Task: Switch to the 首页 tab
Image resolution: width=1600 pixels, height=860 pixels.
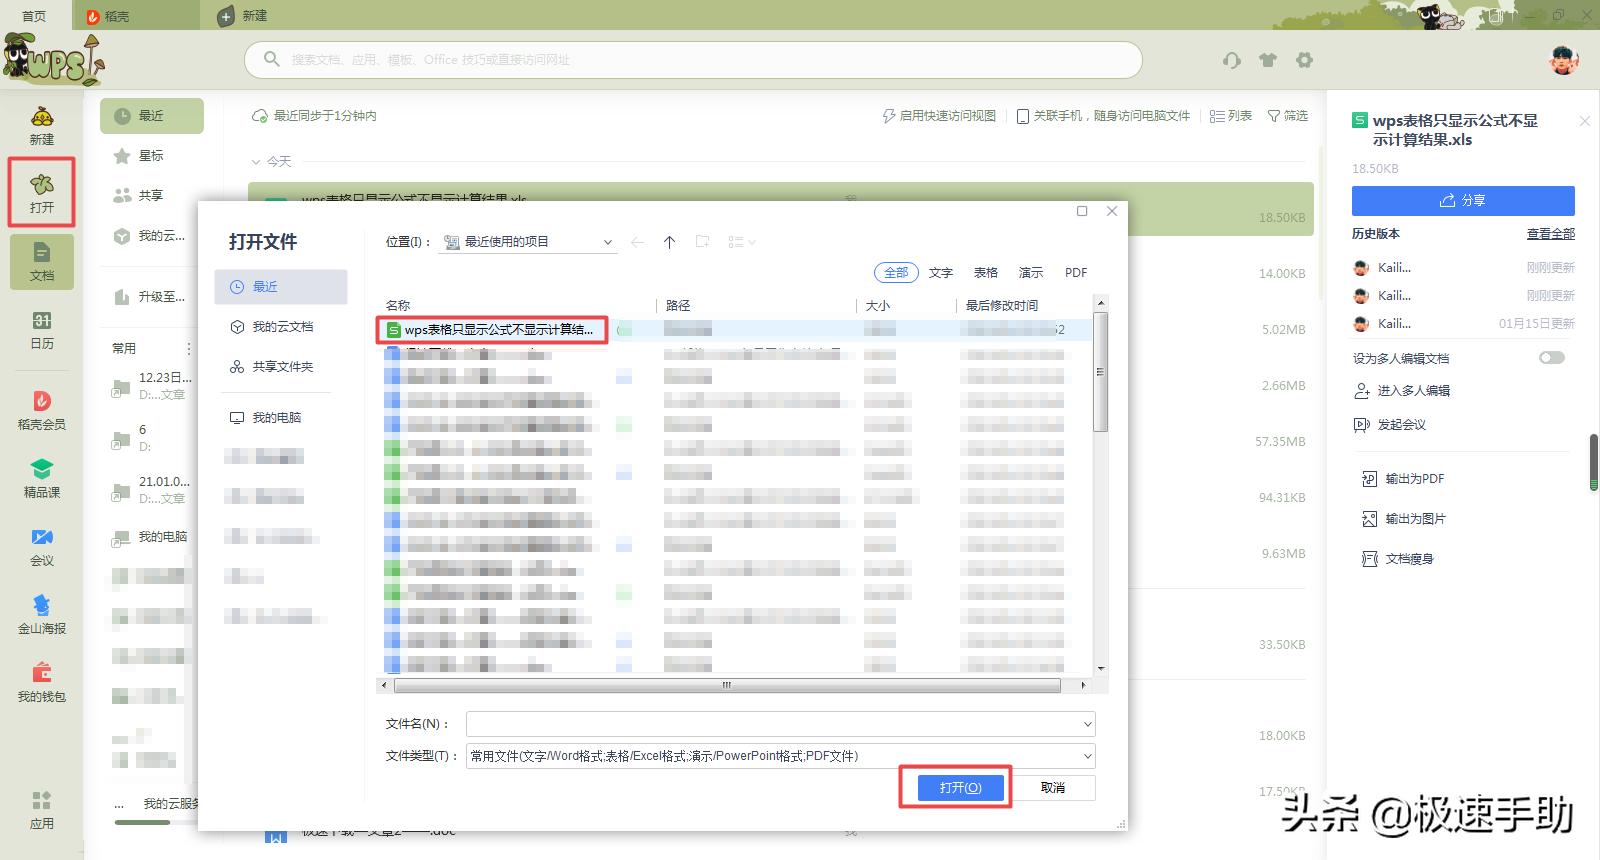Action: (35, 15)
